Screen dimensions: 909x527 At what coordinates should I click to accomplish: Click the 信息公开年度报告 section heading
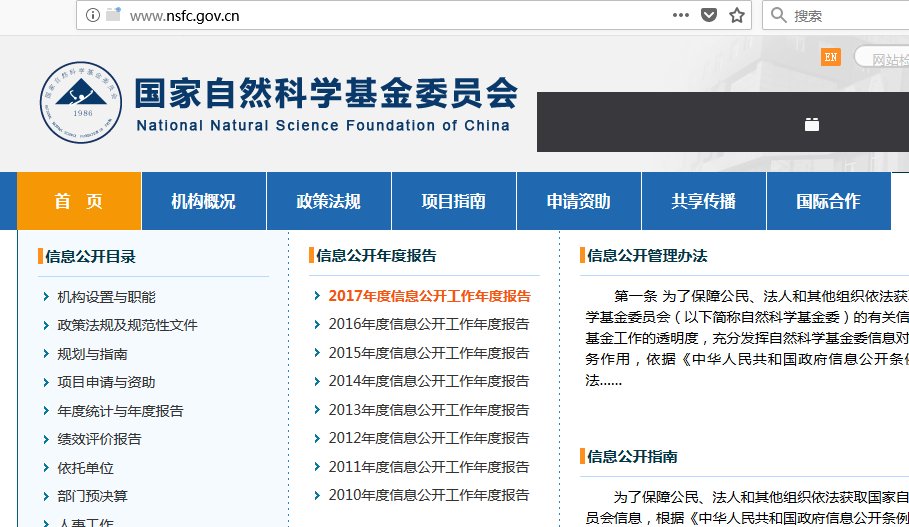[376, 256]
